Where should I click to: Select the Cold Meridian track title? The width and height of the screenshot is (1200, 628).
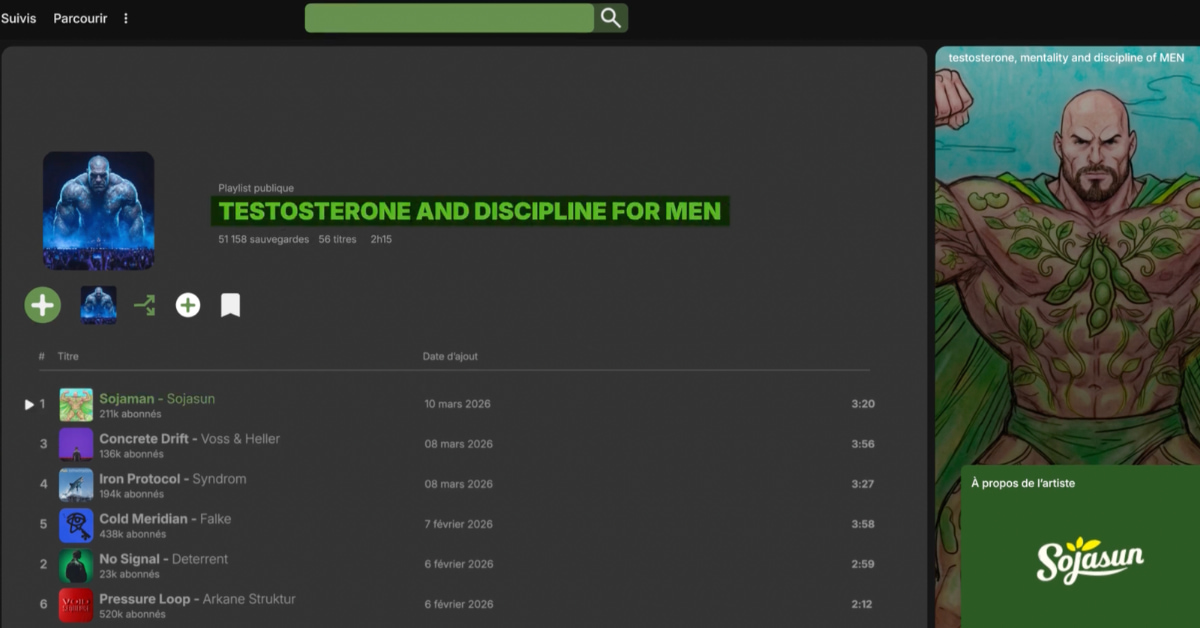tap(143, 519)
